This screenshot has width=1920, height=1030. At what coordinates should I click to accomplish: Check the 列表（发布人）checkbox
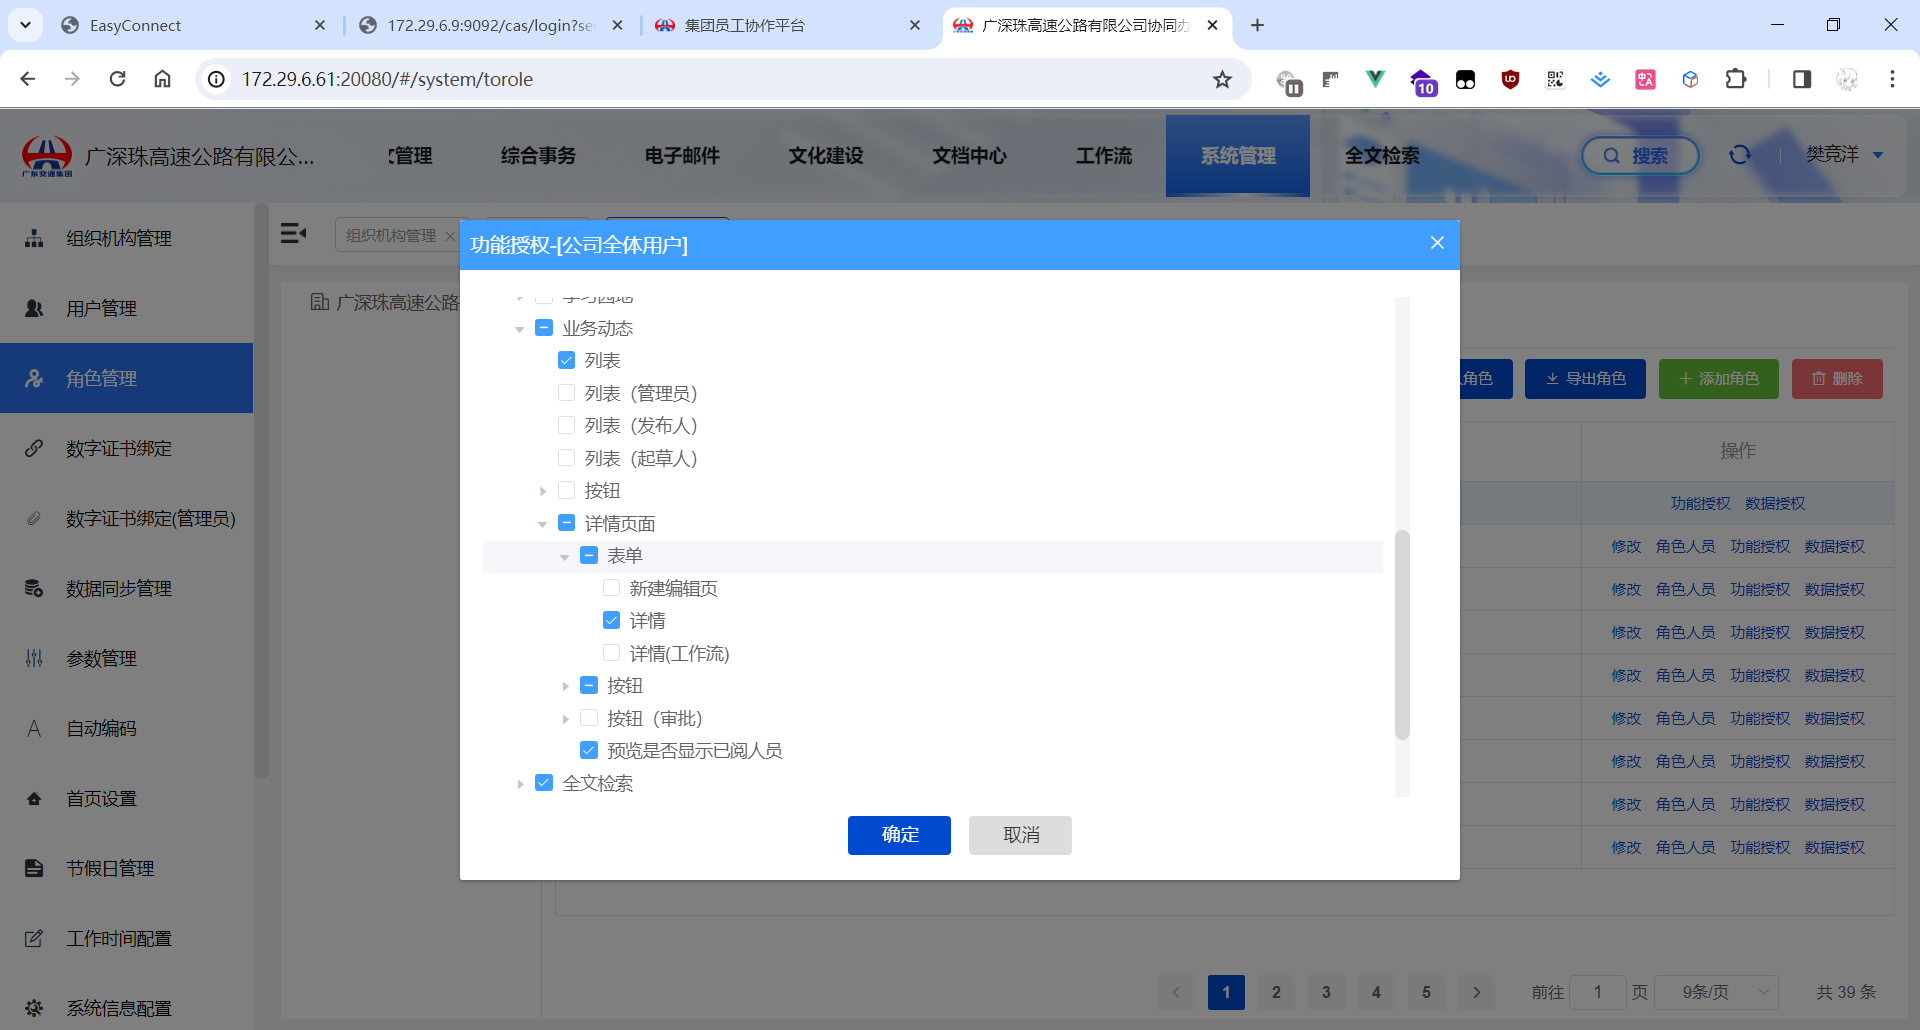566,425
